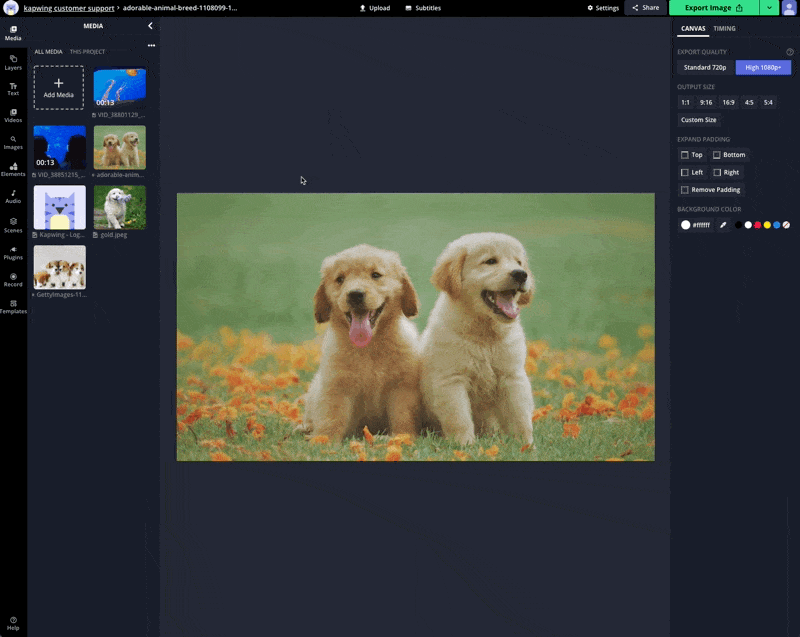800x637 pixels.
Task: Choose the Custom Size button
Action: click(x=698, y=120)
